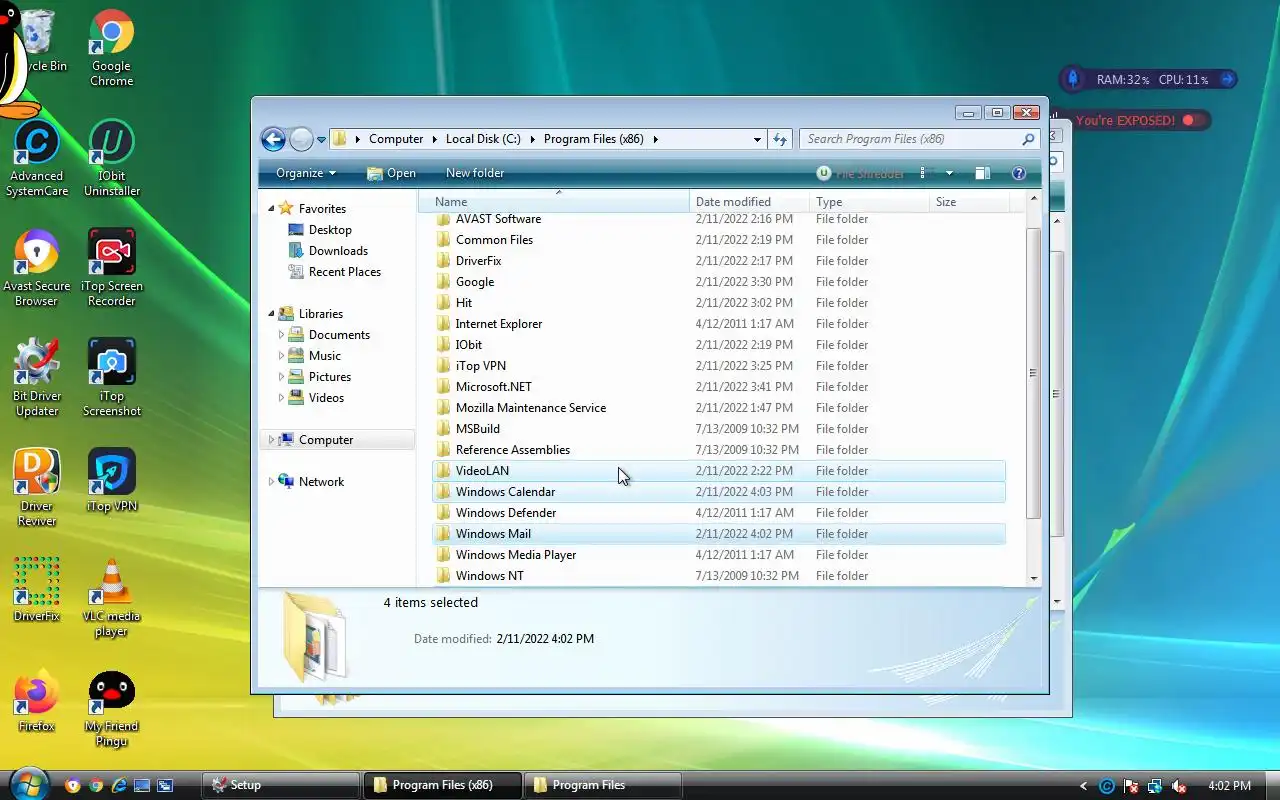Expand the Network tree node
Screen dimensions: 1280x800
pos(270,482)
